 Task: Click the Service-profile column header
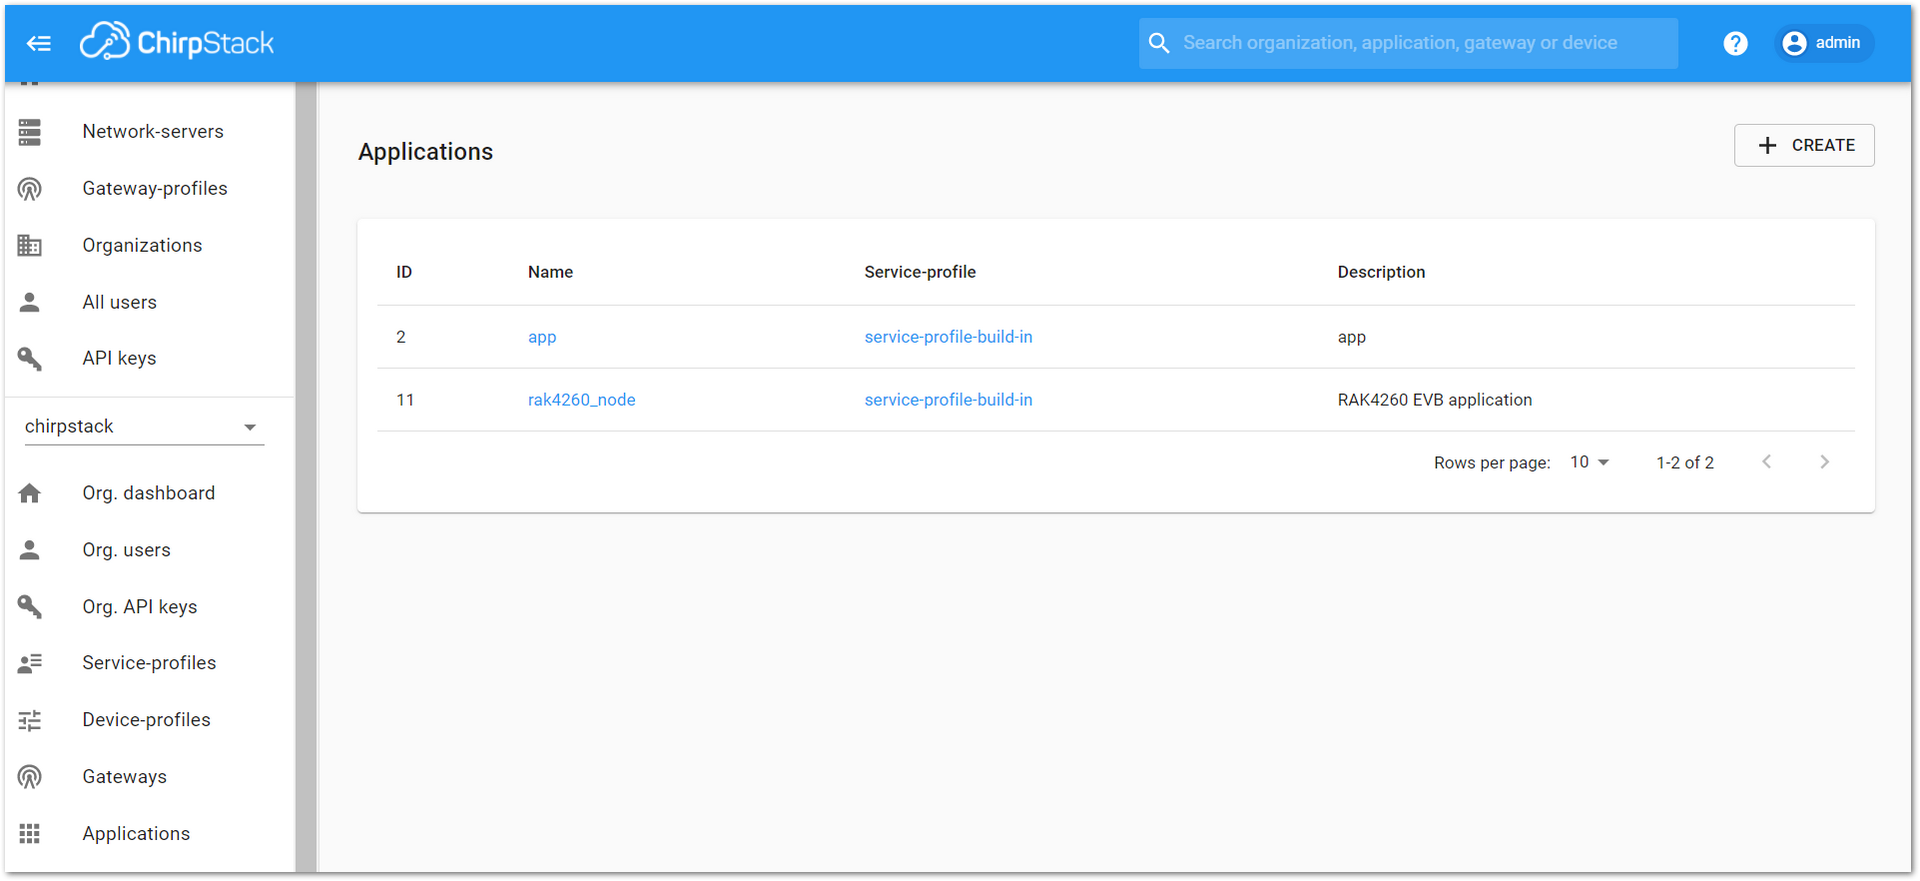(x=920, y=272)
